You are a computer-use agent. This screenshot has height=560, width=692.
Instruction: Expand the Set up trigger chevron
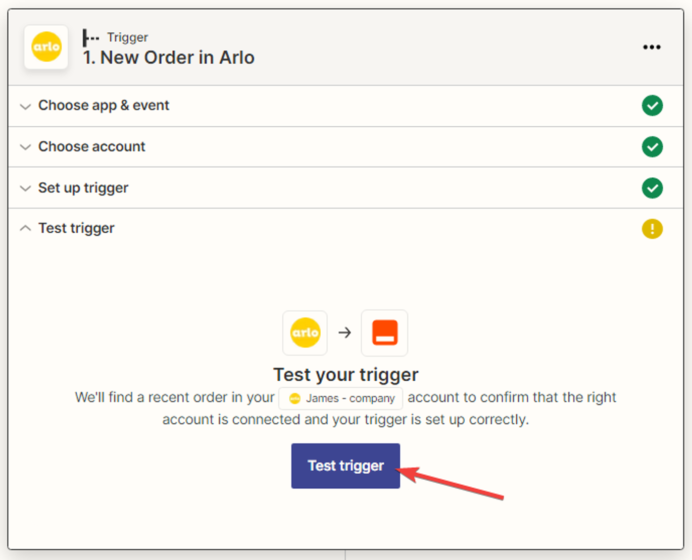coord(25,188)
